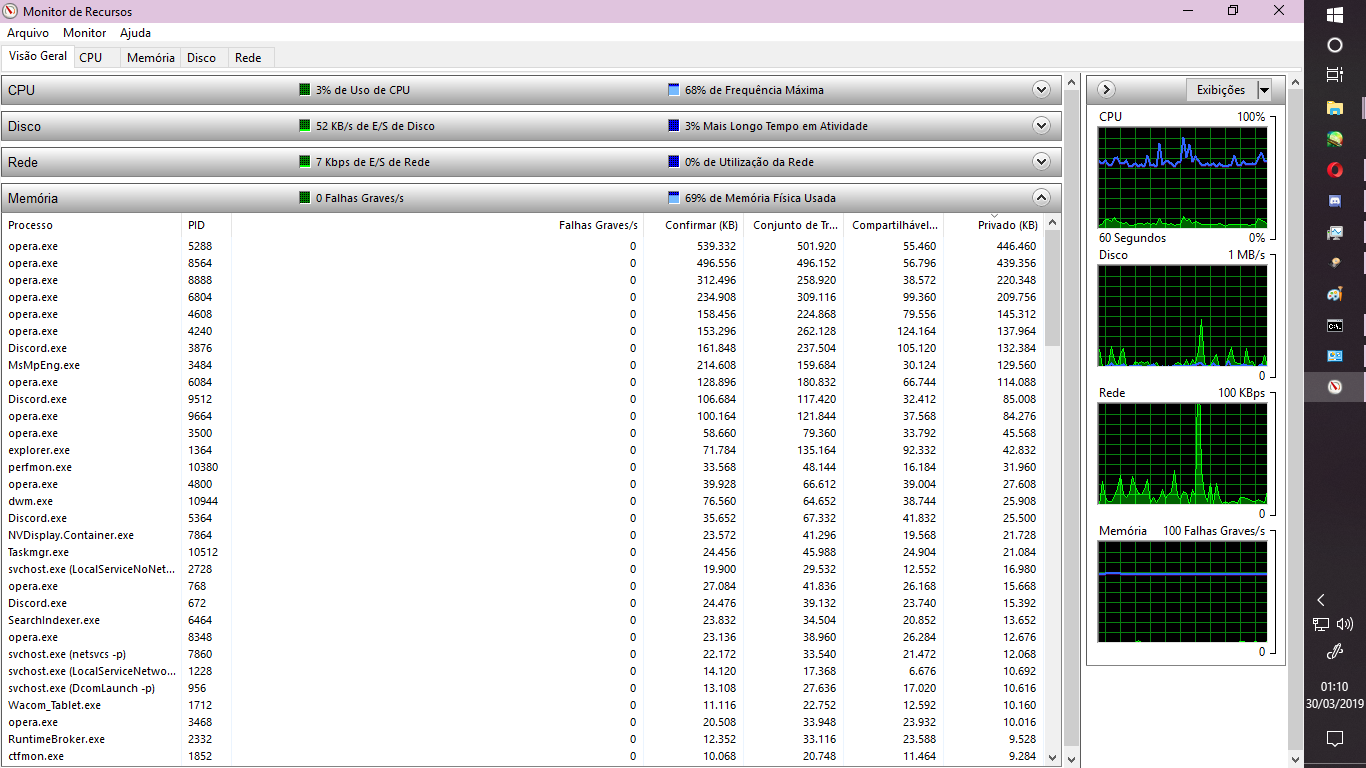Sort by Confirmar (KB) column header
Viewport: 1366px width, 768px height.
click(693, 225)
